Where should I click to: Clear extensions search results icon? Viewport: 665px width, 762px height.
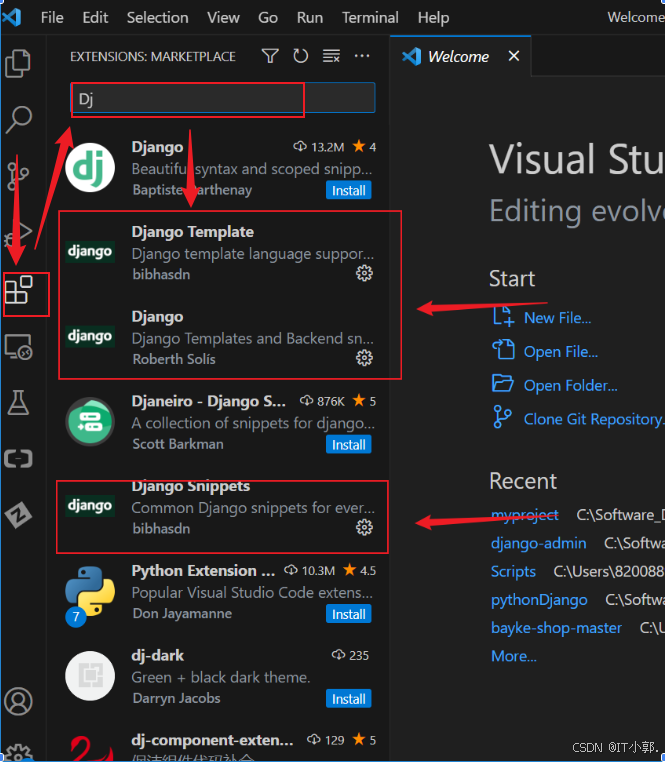(332, 56)
